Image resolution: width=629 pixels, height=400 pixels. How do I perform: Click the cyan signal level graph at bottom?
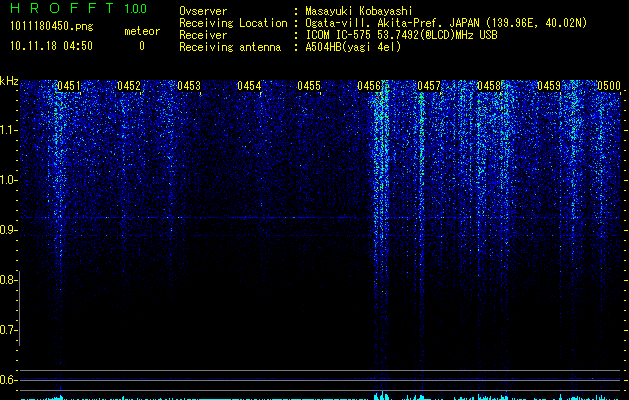pos(321,396)
